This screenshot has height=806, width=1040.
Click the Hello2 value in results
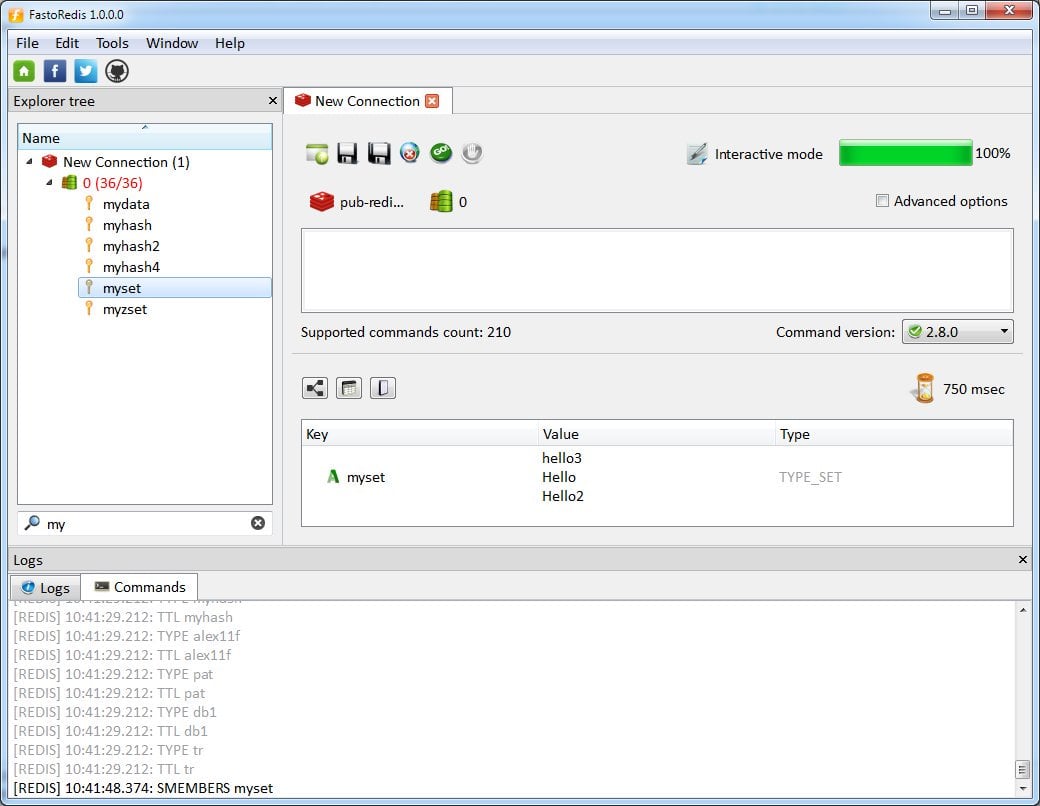(562, 496)
